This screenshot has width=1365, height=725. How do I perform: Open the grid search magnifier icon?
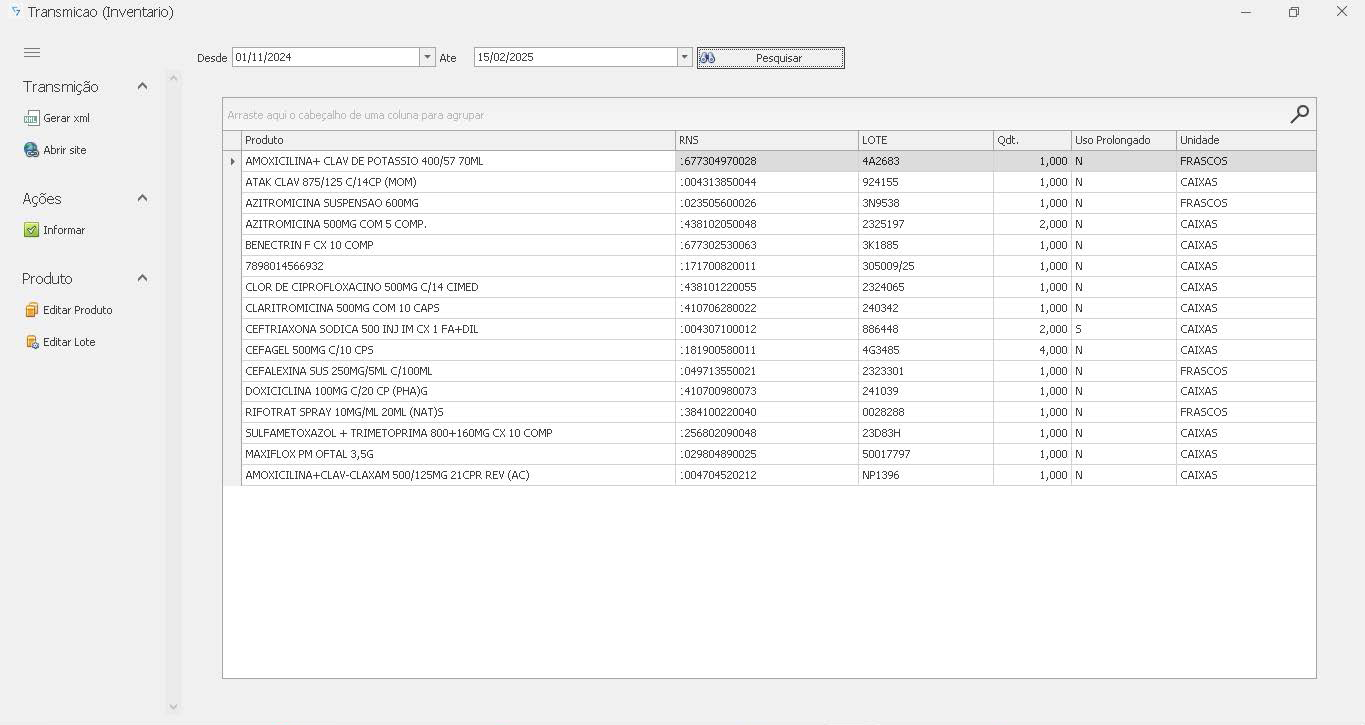click(1299, 114)
